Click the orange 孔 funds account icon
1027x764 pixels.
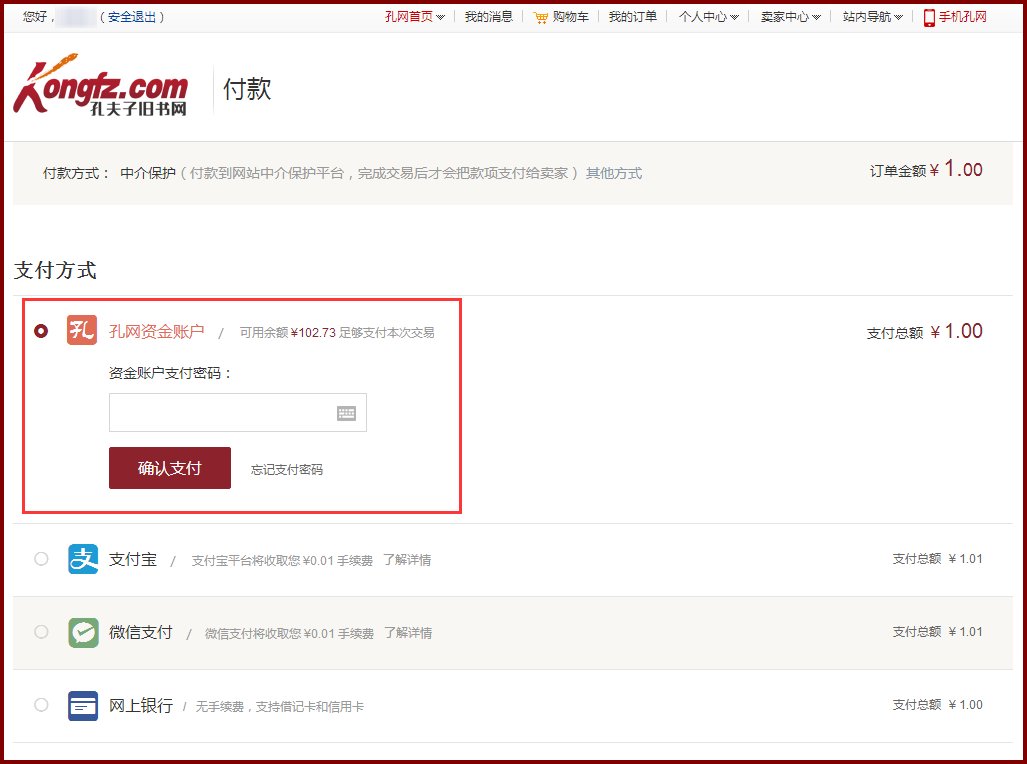coord(81,330)
